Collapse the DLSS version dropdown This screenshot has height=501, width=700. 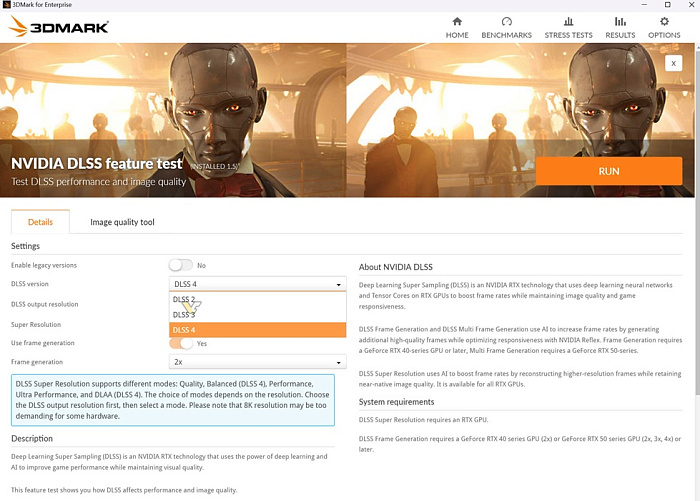click(x=258, y=284)
